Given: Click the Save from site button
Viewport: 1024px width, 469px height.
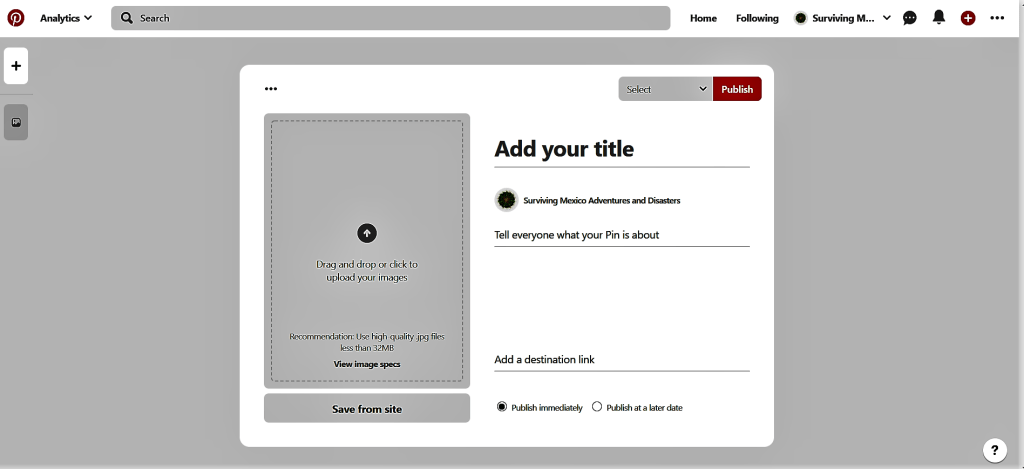Looking at the screenshot, I should click(x=367, y=408).
